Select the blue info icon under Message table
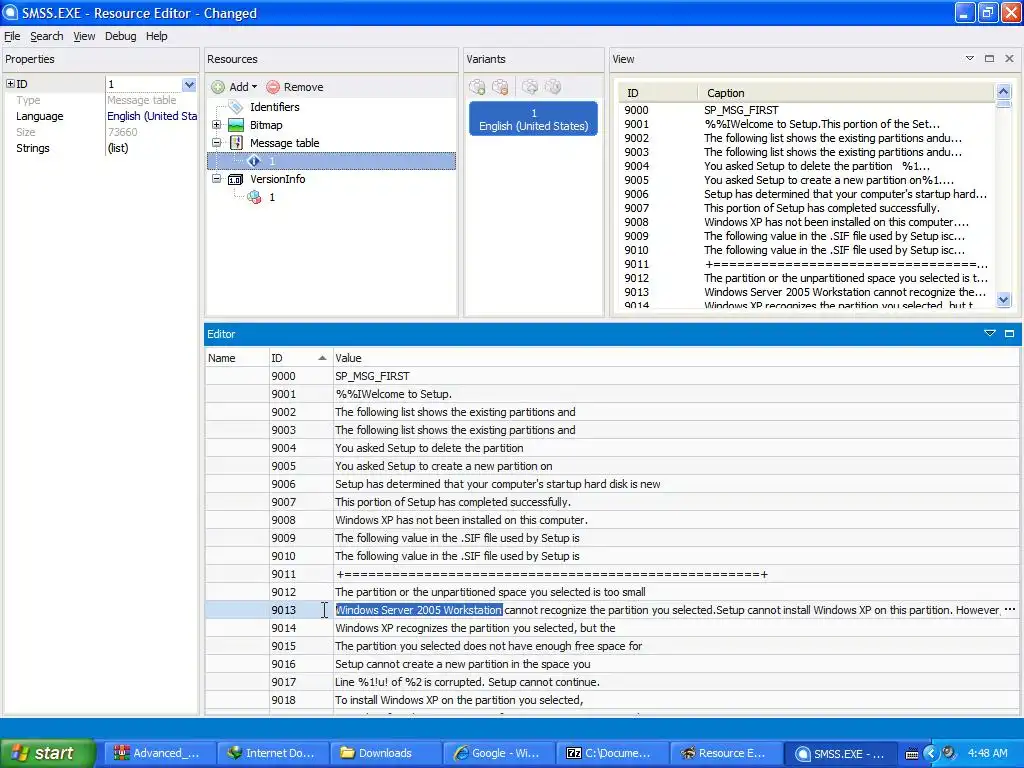 [x=254, y=161]
